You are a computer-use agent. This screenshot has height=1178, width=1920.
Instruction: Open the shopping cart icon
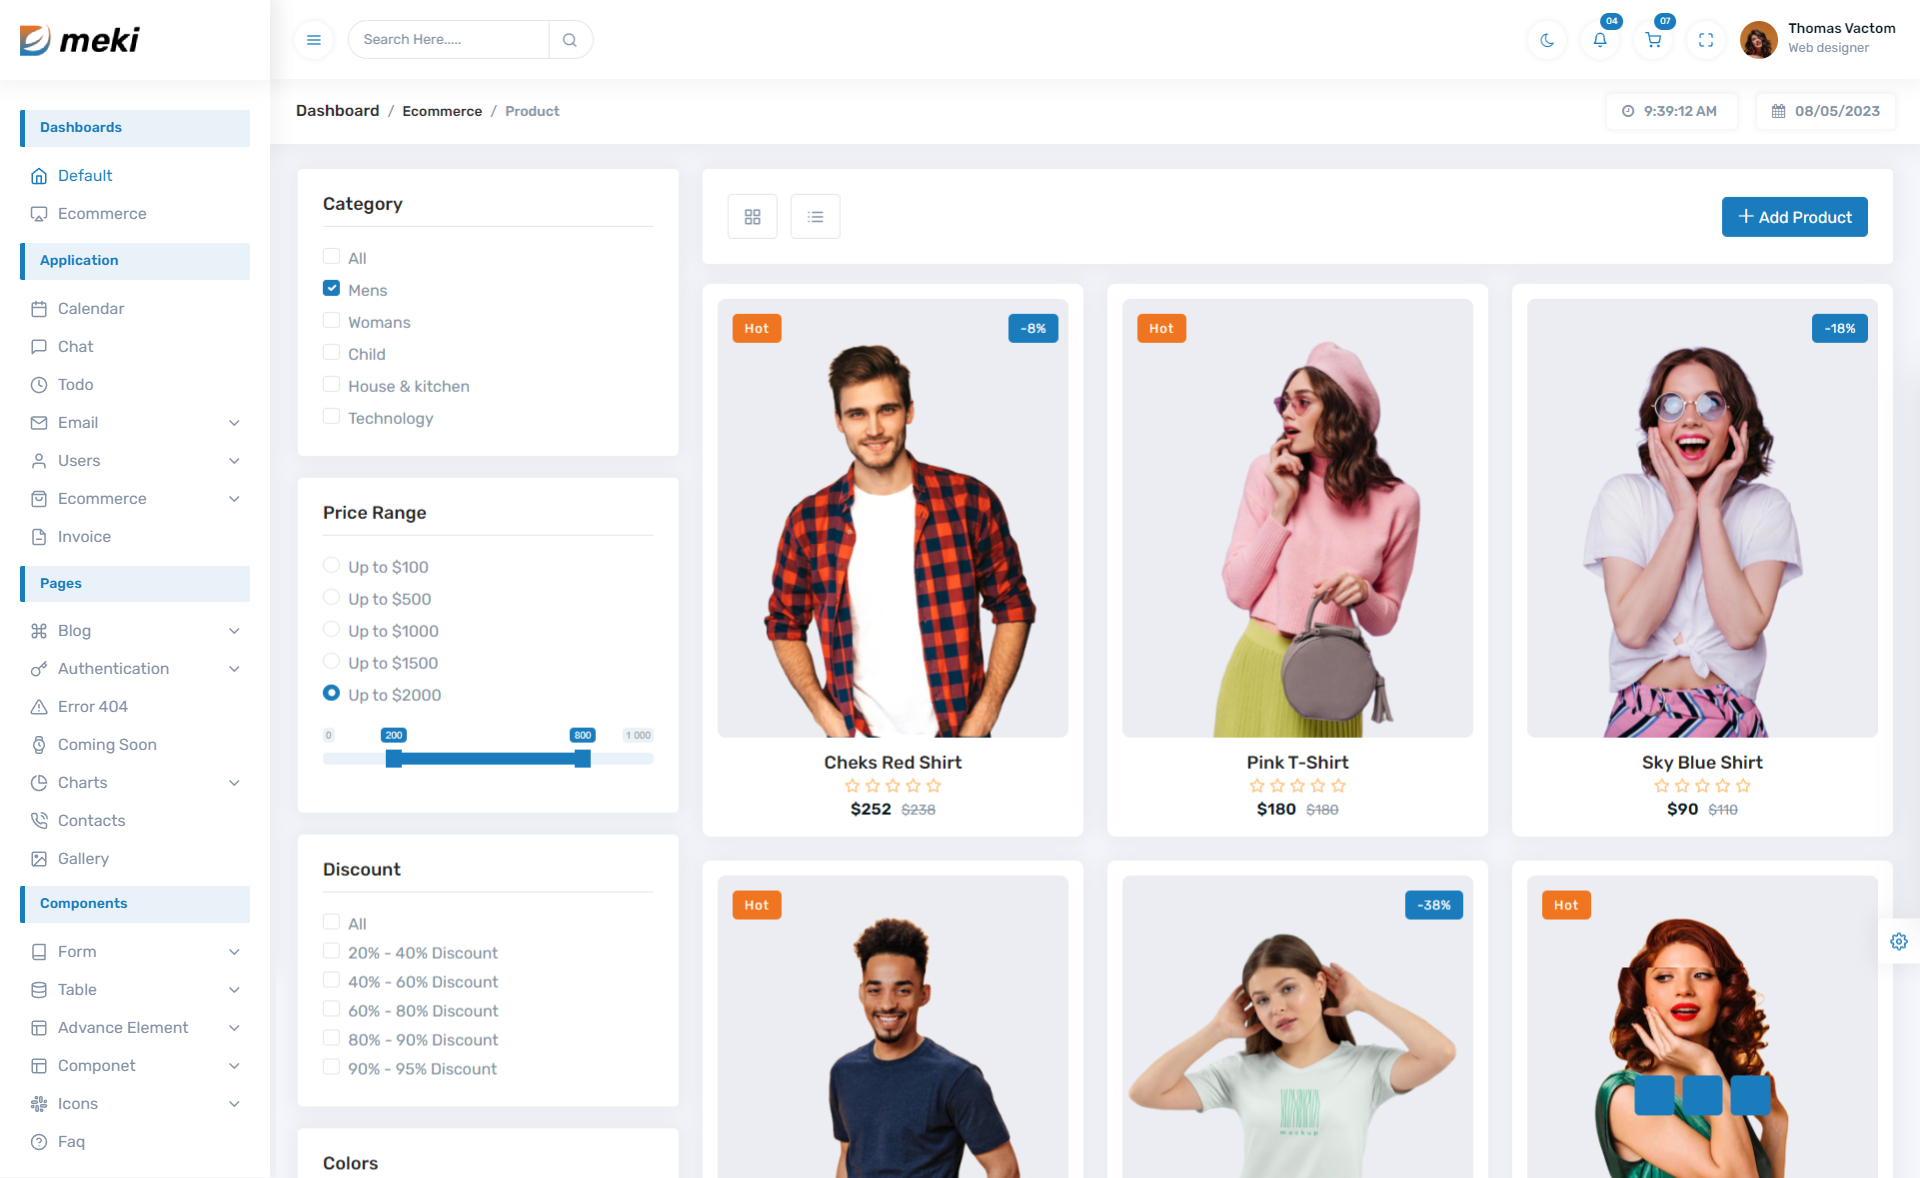click(1653, 40)
